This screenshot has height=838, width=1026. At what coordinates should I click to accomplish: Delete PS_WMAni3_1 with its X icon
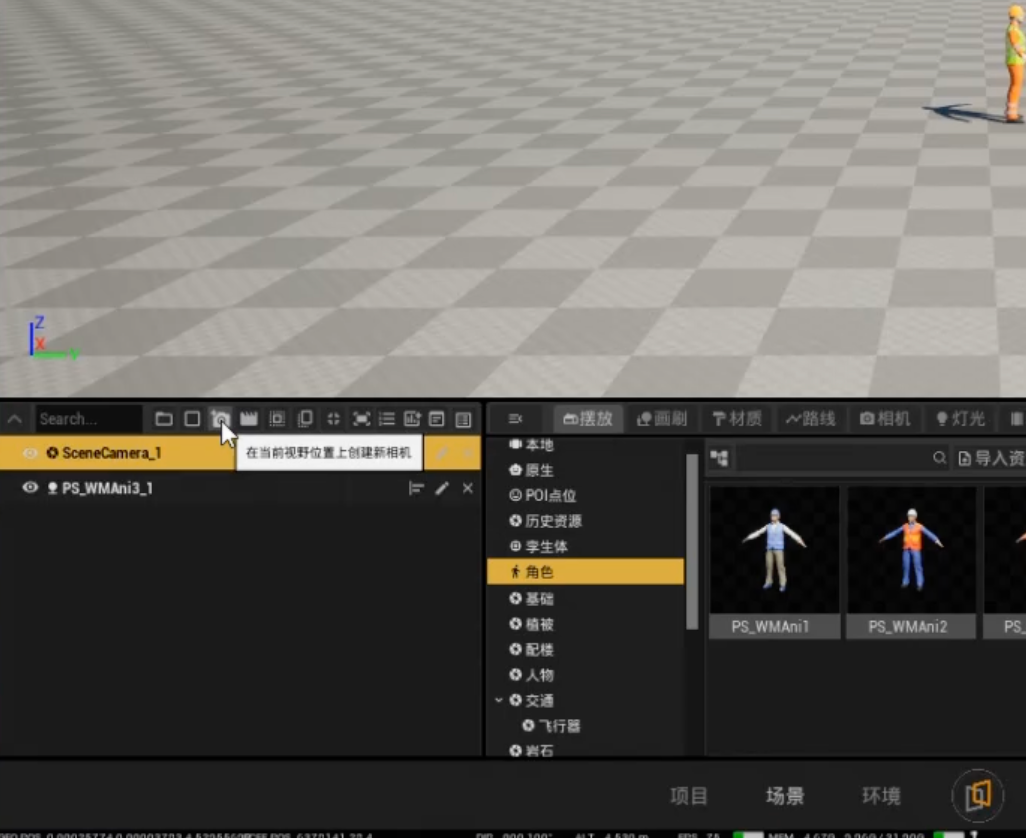[468, 488]
